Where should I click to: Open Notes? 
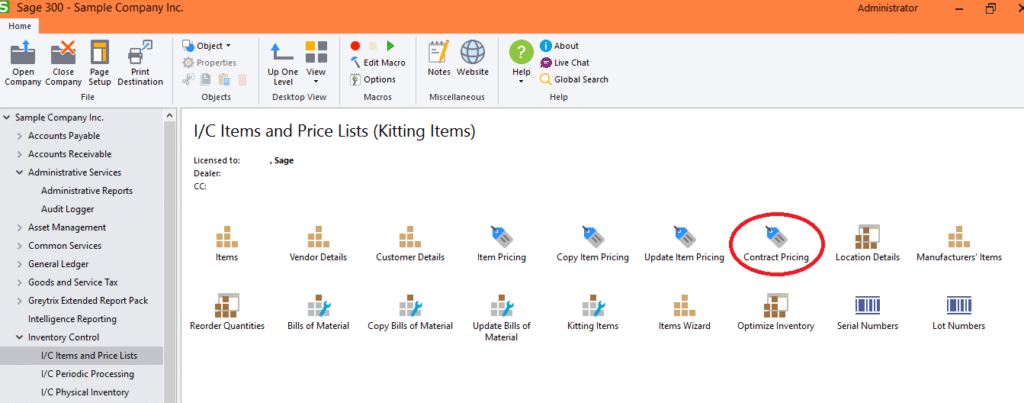pyautogui.click(x=439, y=59)
